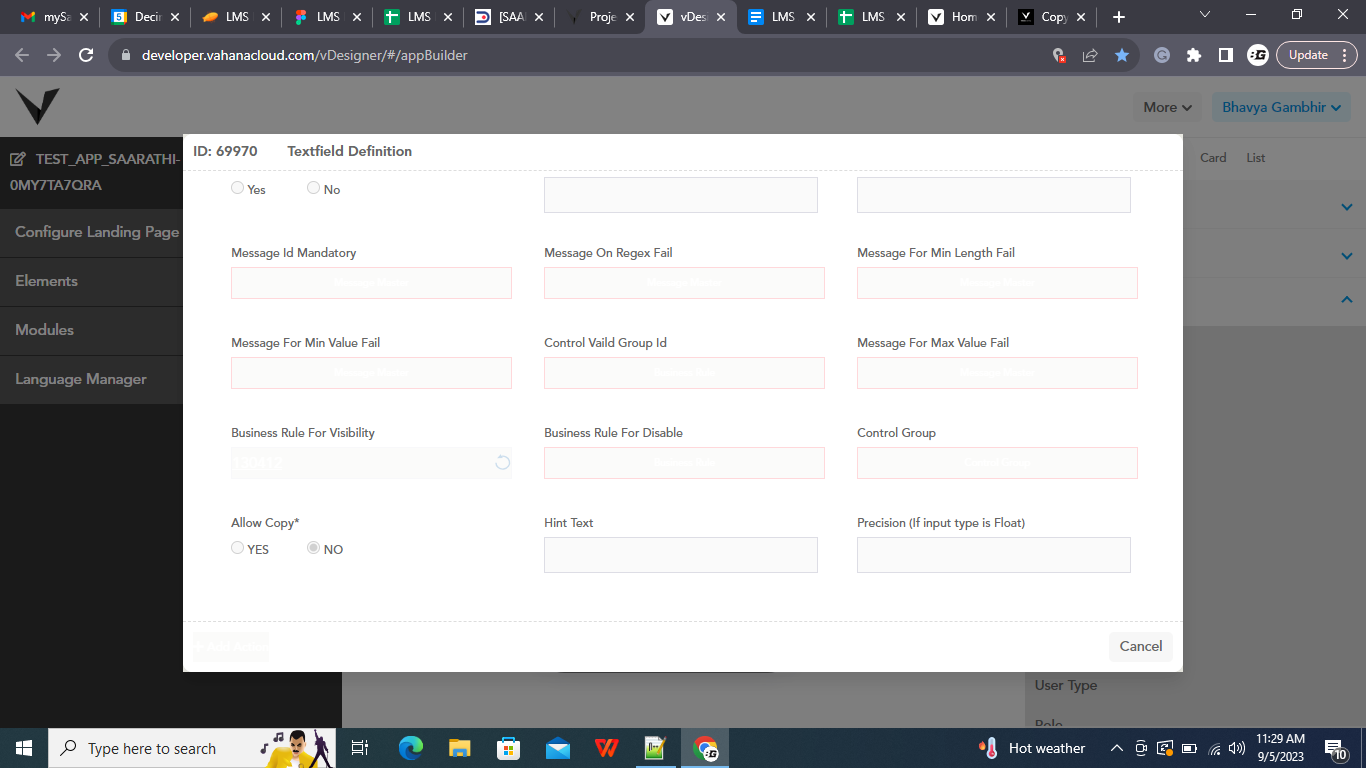Collapse the upward chevron in right panel

pos(1346,299)
